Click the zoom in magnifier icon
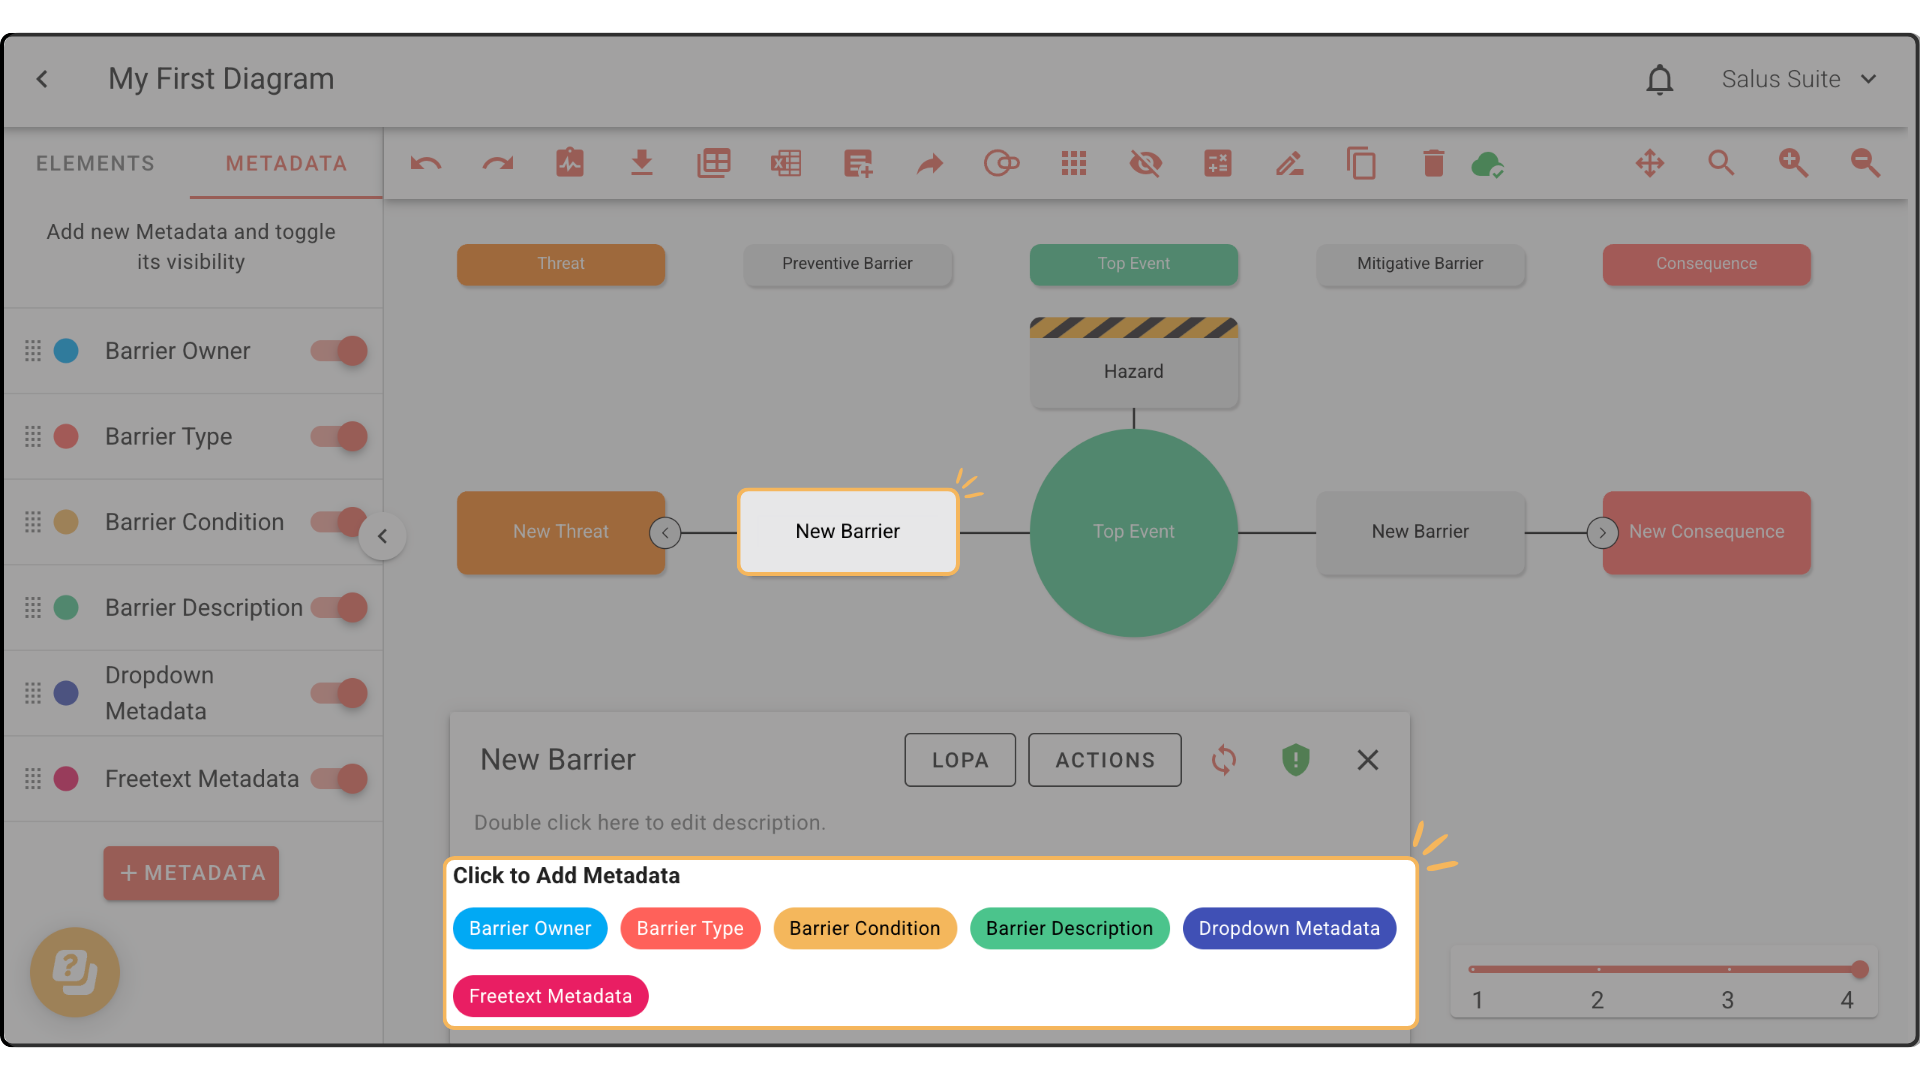The width and height of the screenshot is (1920, 1080). [1793, 163]
